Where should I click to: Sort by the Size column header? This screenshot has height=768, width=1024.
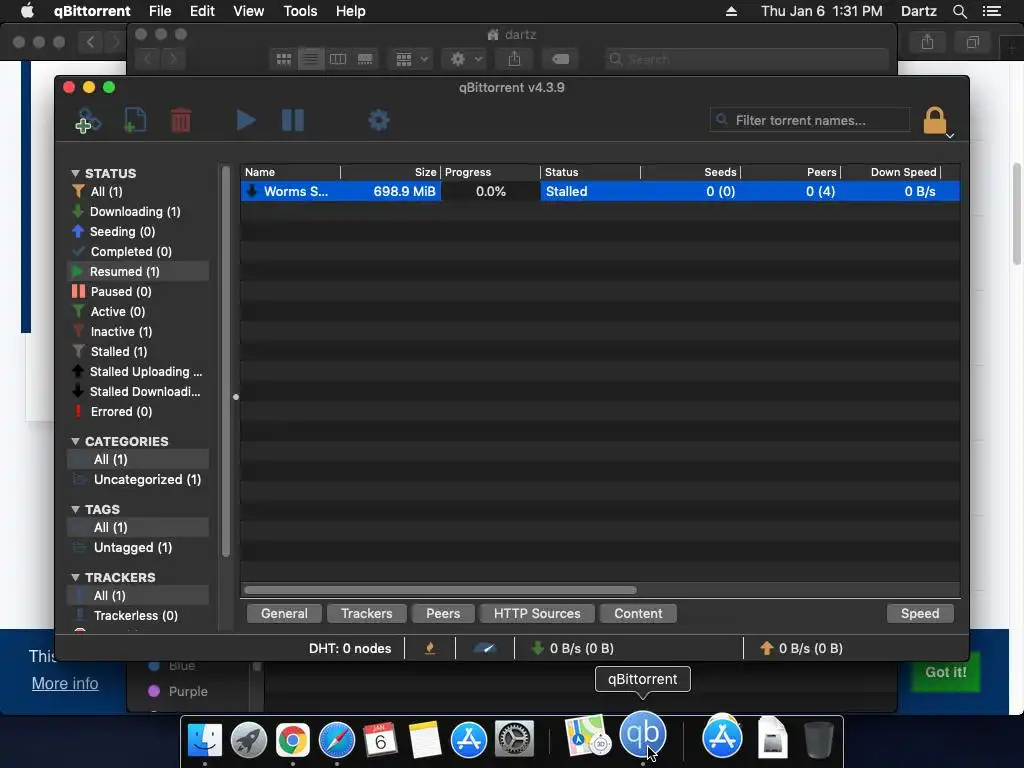(391, 172)
